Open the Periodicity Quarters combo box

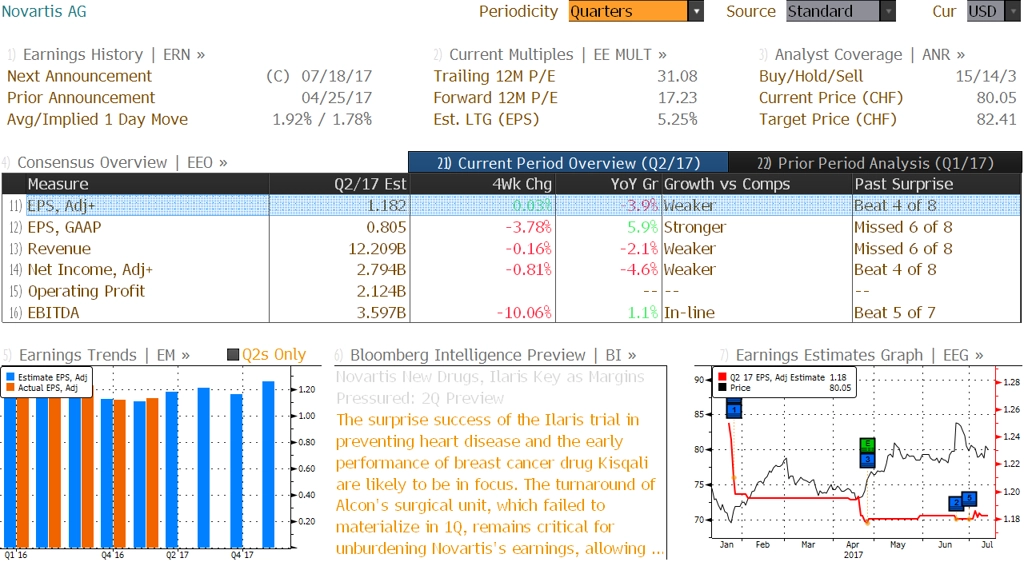click(x=635, y=11)
